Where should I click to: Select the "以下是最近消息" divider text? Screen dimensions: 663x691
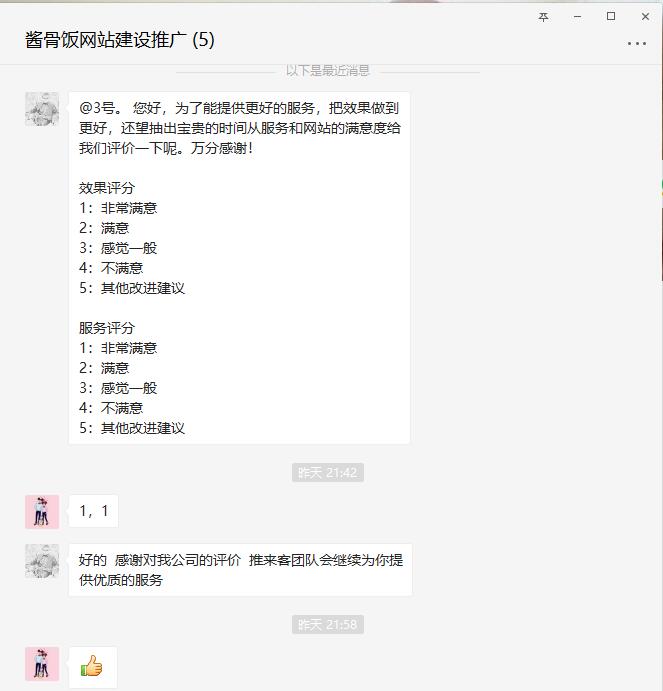[x=328, y=71]
